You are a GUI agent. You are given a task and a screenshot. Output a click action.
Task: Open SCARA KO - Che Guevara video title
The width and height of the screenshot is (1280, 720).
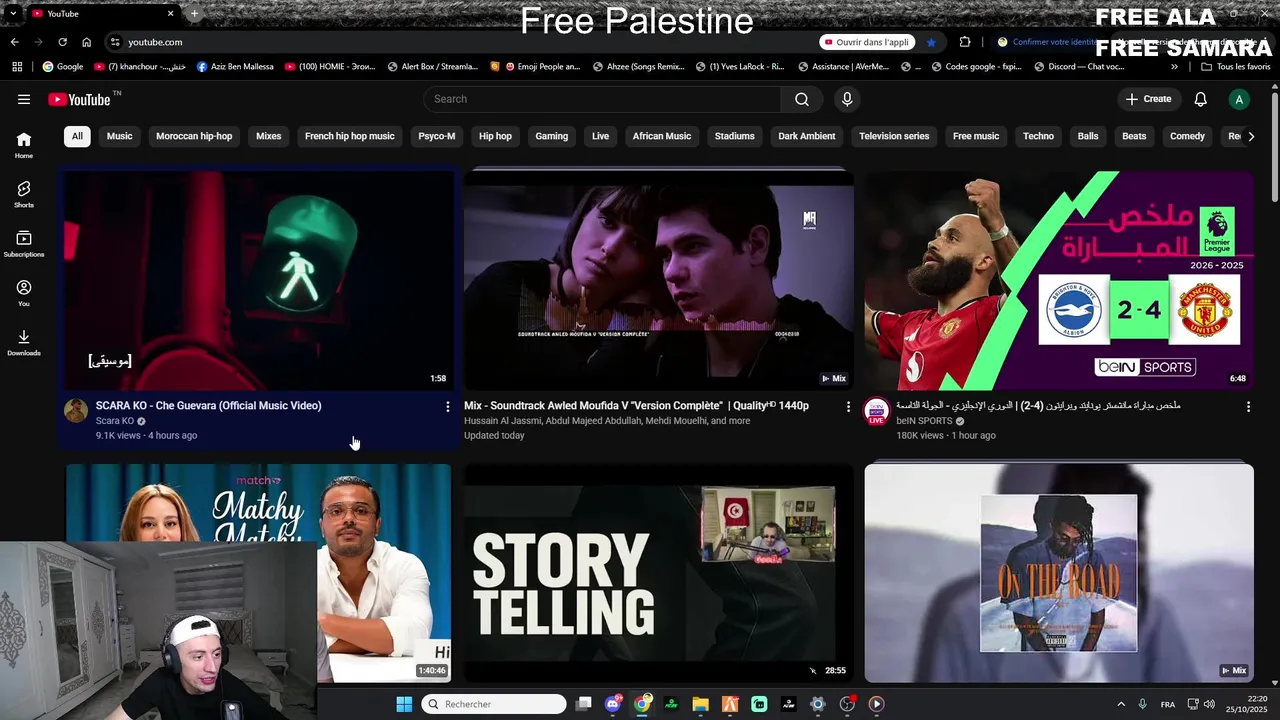(x=208, y=406)
